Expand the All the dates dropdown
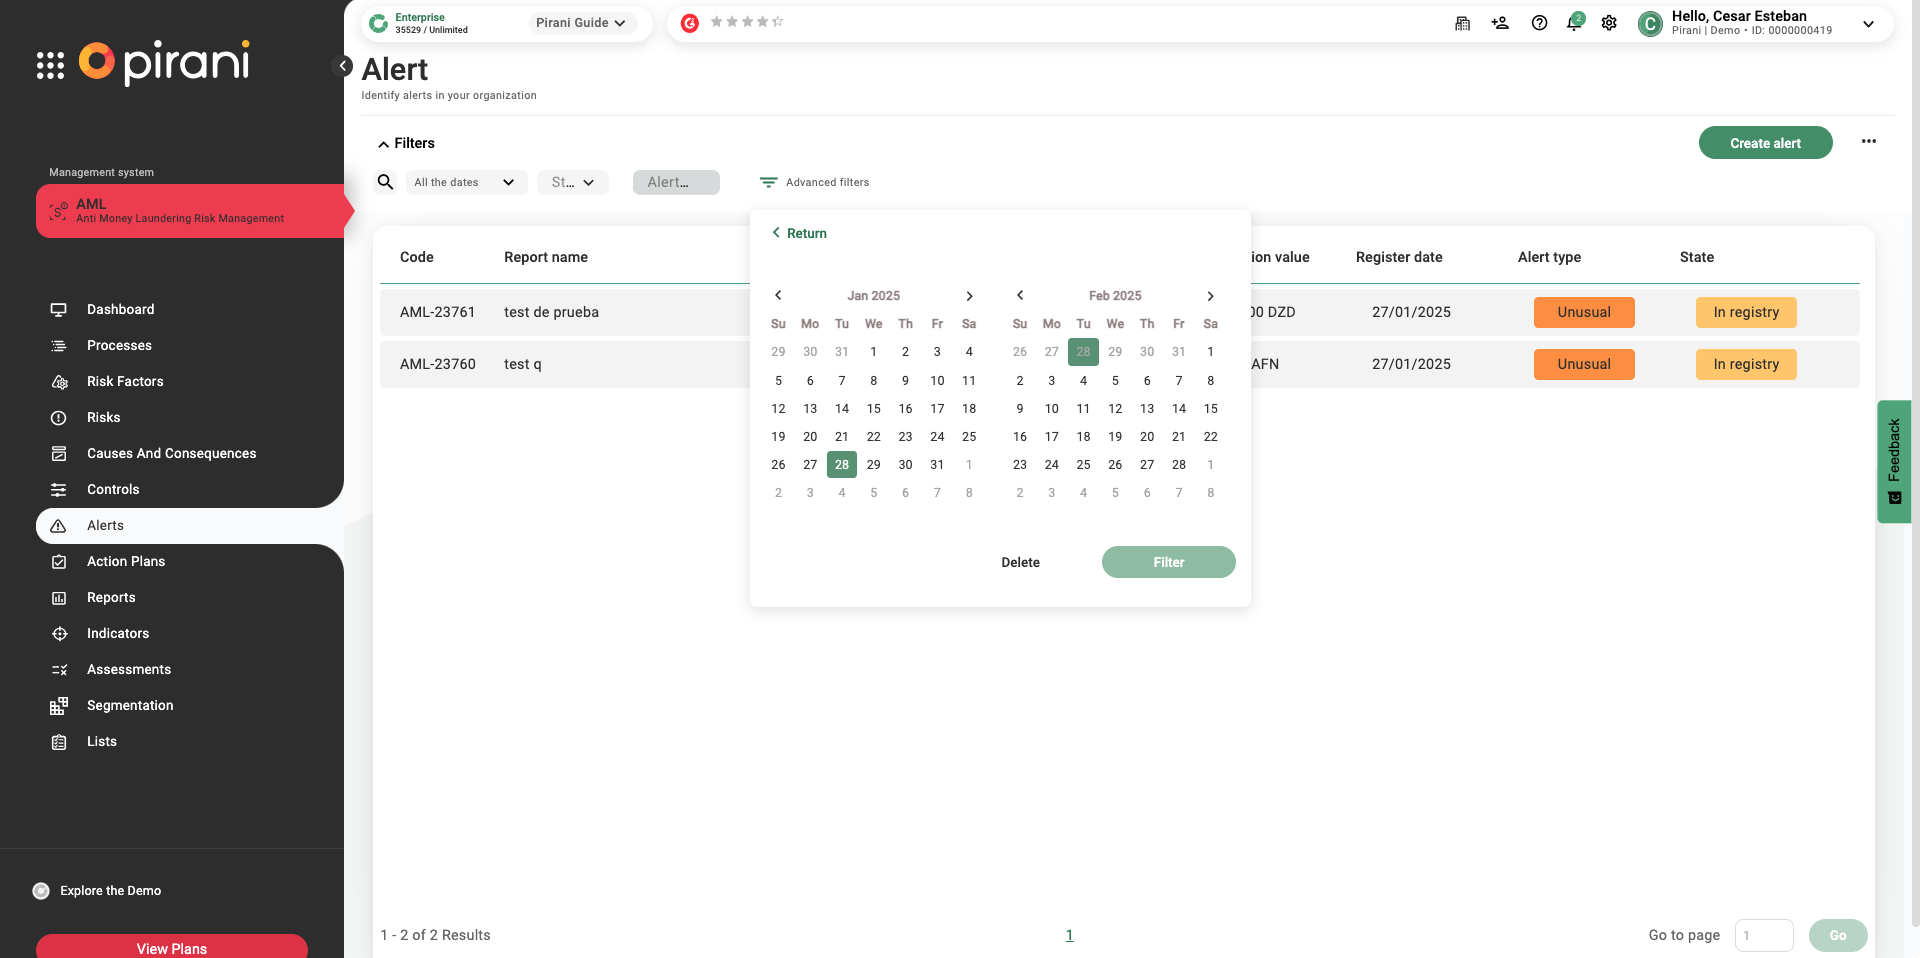The image size is (1920, 958). pyautogui.click(x=465, y=182)
